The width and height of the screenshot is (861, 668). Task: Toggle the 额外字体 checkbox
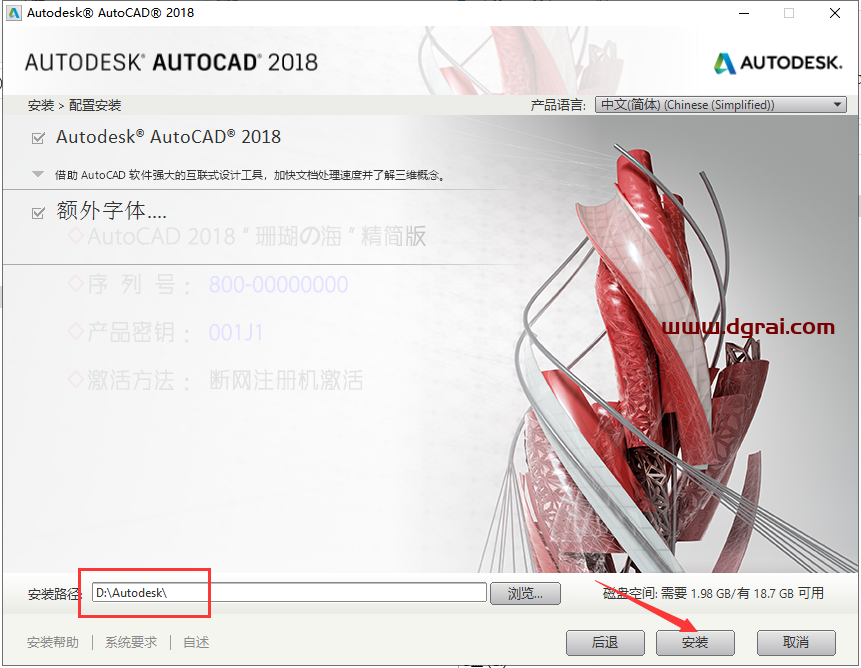click(38, 213)
